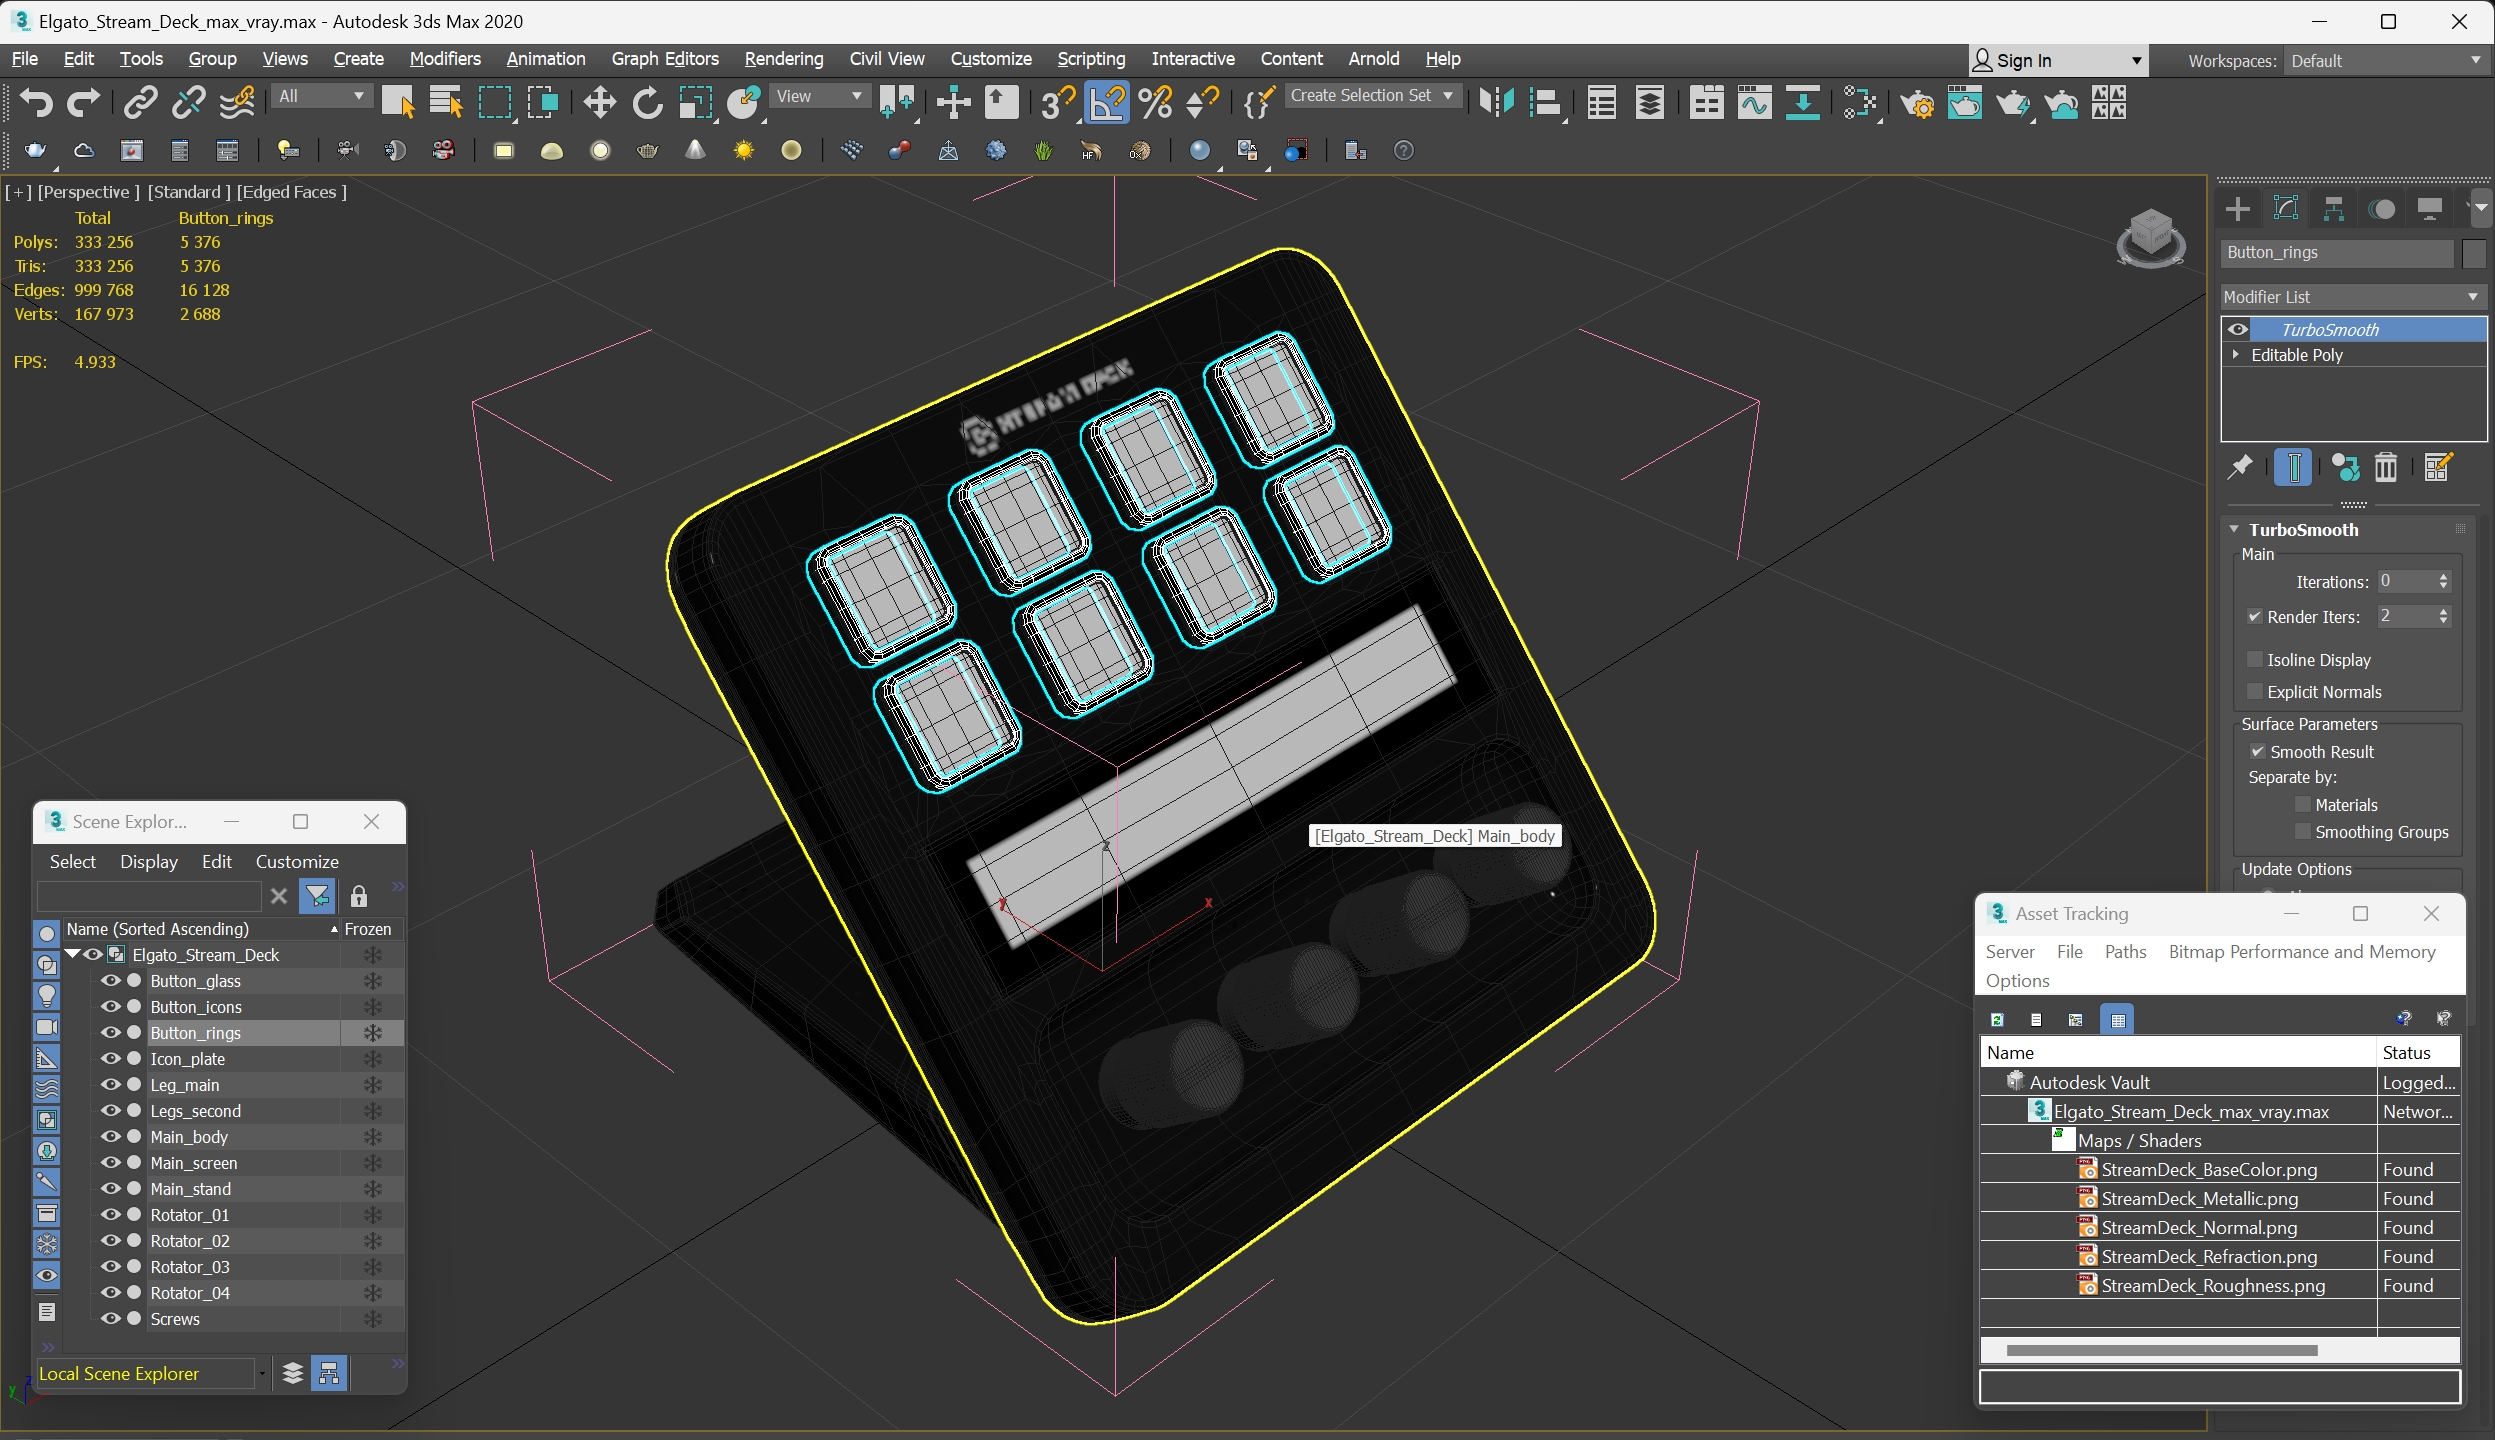Click the Asset Tracking refresh icon
This screenshot has width=2495, height=1440.
(1997, 1019)
